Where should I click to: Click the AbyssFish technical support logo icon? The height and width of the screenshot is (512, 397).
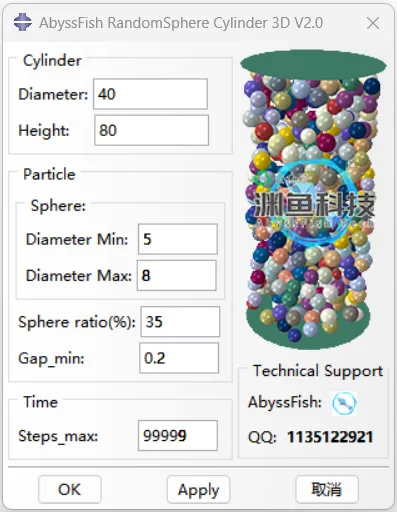point(344,403)
